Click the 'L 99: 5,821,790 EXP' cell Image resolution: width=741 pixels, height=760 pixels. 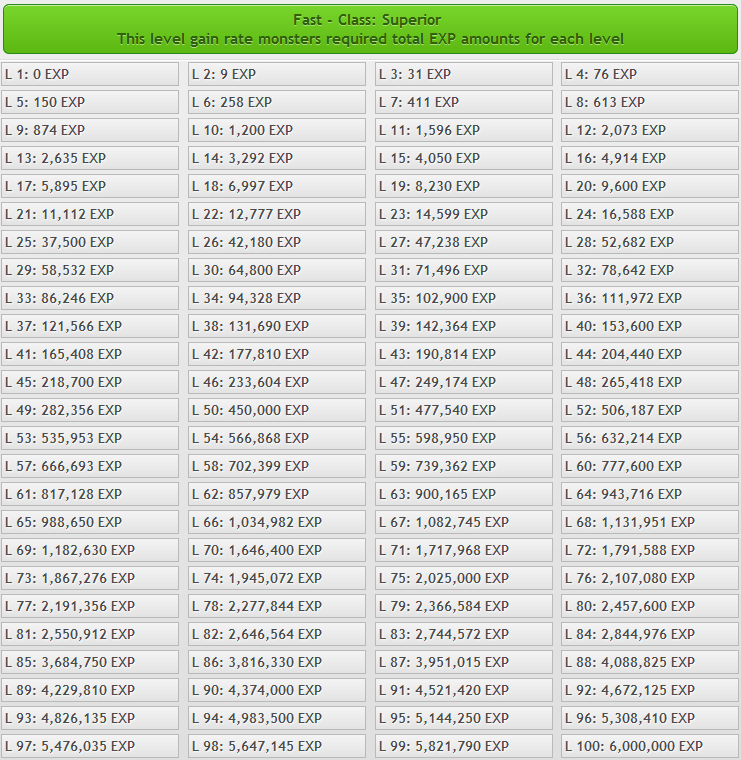[x=463, y=746]
